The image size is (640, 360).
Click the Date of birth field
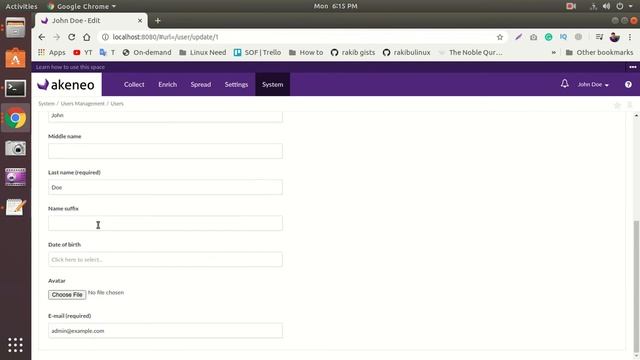pos(165,260)
